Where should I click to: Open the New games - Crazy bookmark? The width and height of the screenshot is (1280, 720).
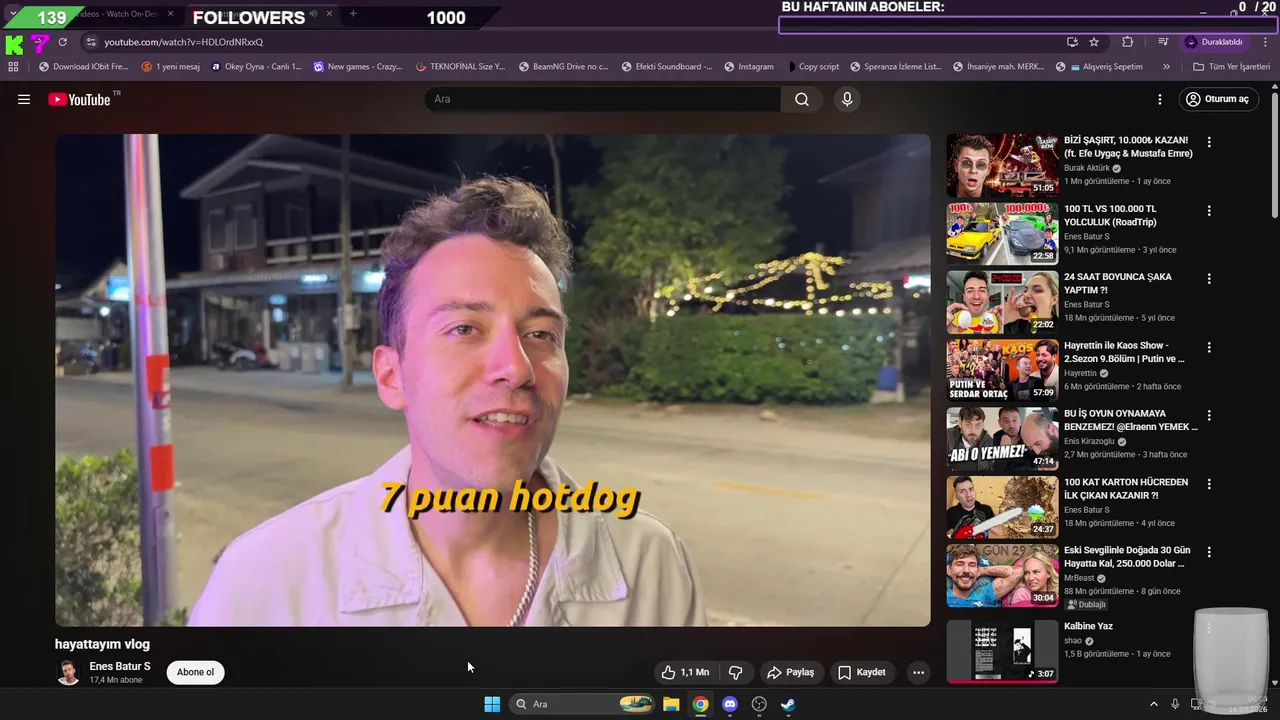pyautogui.click(x=358, y=67)
